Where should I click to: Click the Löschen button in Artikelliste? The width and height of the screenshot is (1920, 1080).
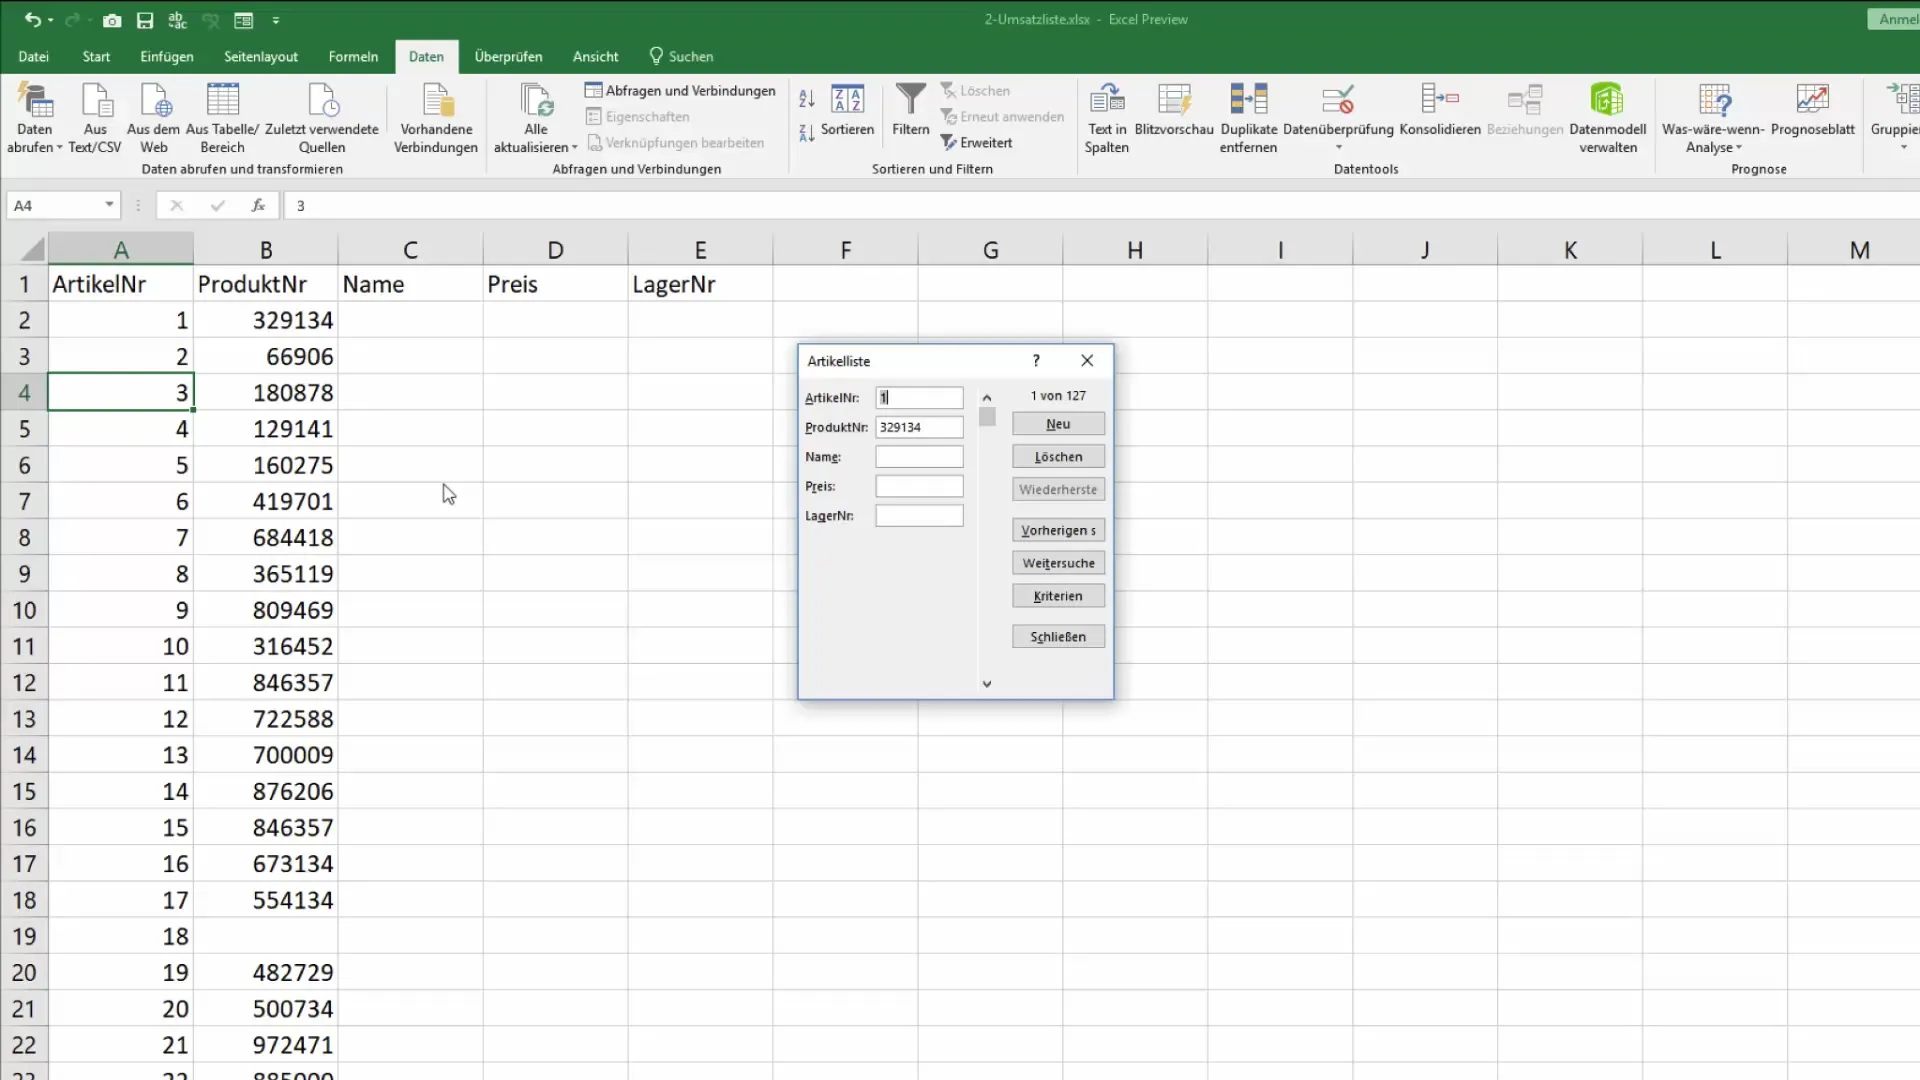pyautogui.click(x=1058, y=457)
